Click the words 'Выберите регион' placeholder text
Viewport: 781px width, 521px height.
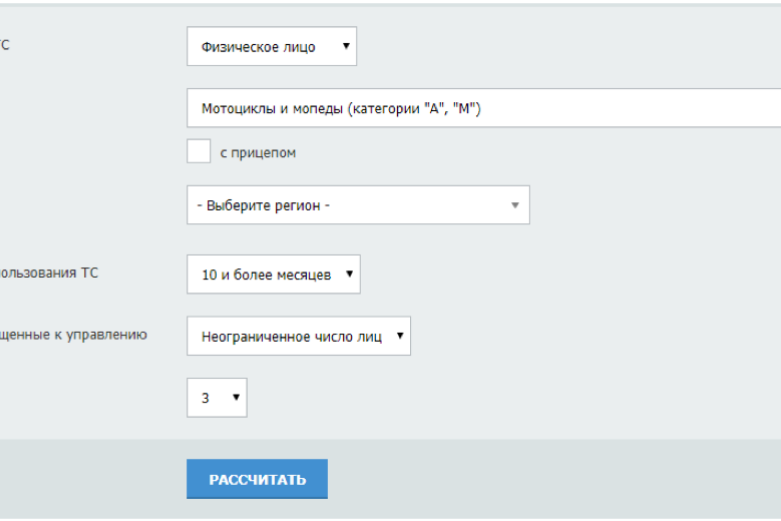(263, 205)
